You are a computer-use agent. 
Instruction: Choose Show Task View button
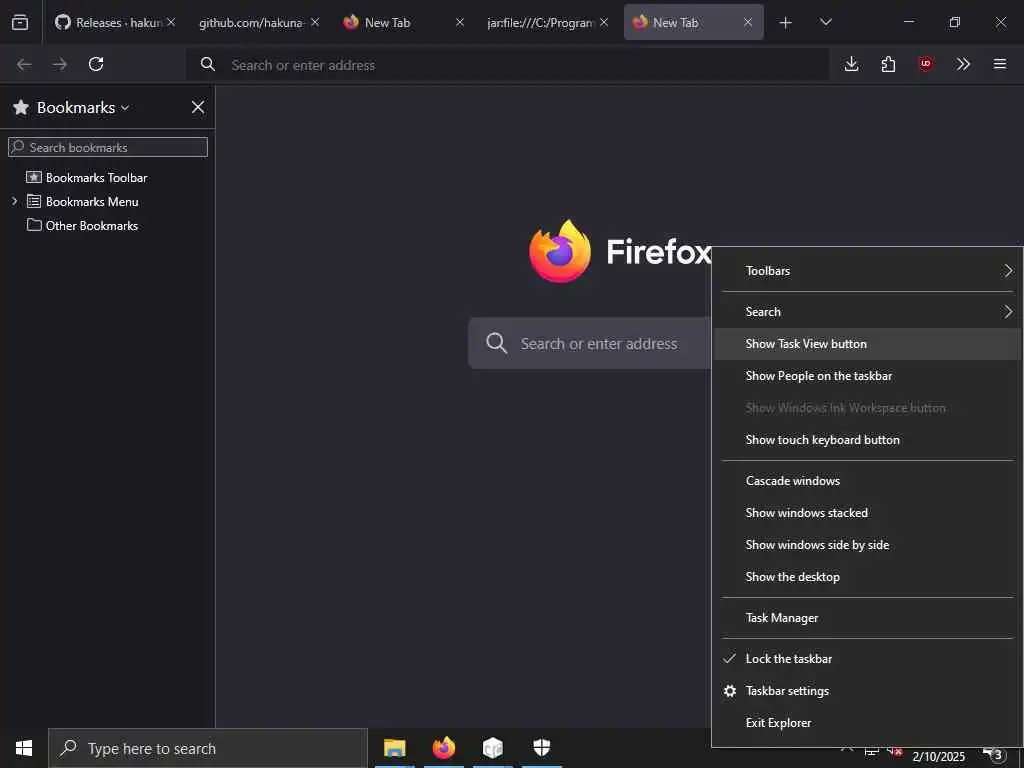click(867, 344)
